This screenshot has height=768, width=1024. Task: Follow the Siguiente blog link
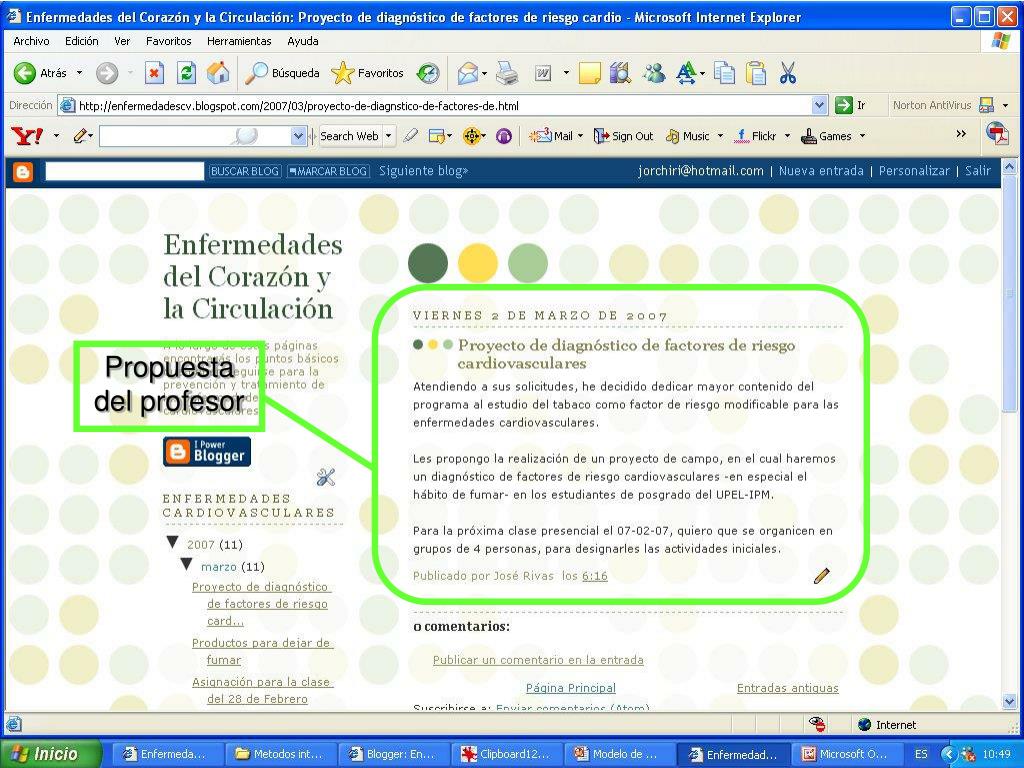pos(423,171)
